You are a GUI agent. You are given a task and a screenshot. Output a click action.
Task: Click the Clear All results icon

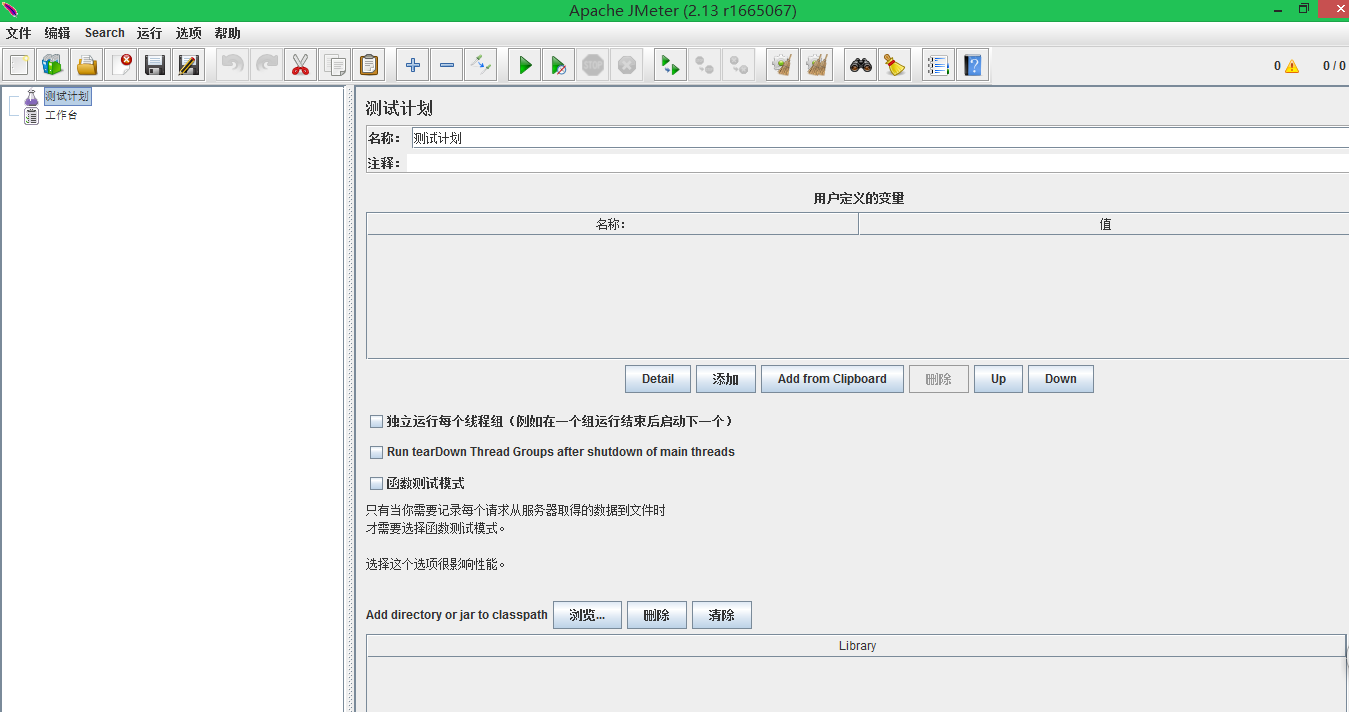817,66
